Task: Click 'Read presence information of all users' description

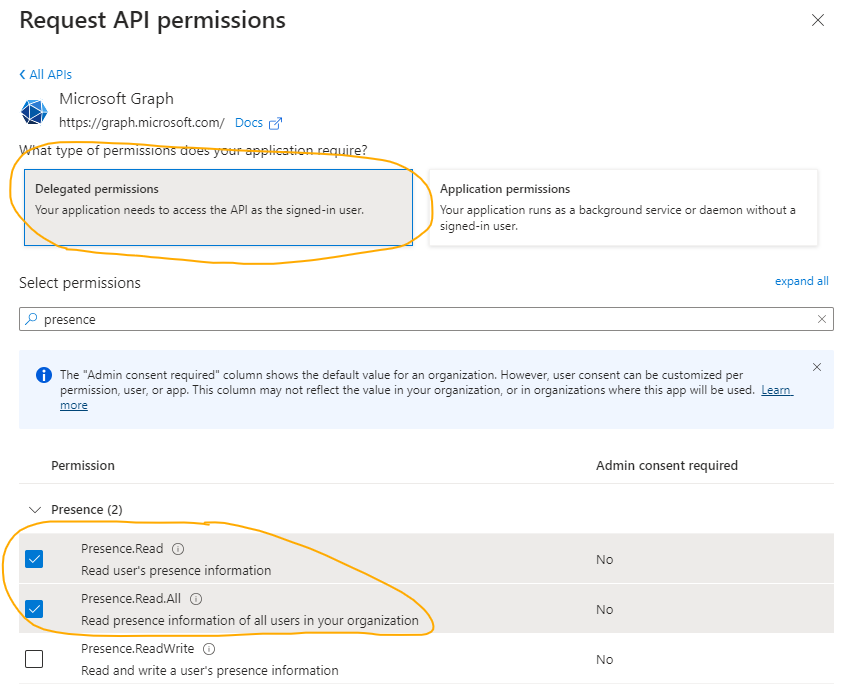Action: coord(249,620)
